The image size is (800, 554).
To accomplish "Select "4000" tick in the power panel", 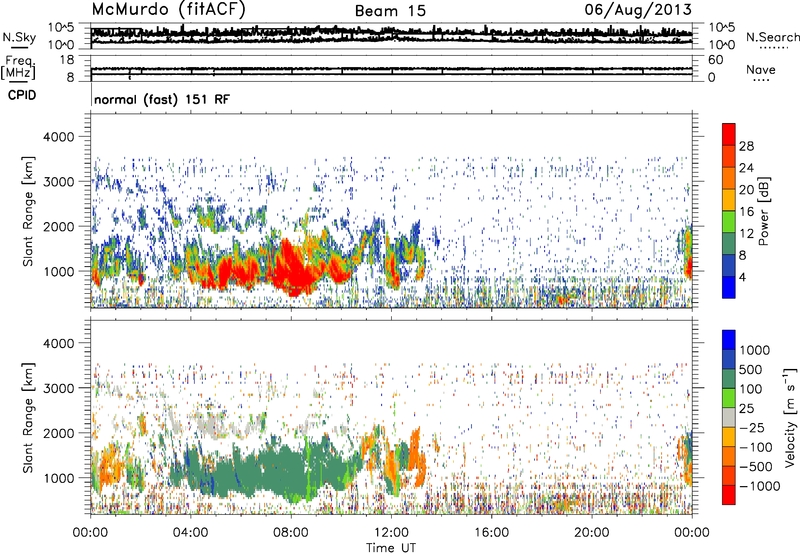I will [59, 137].
